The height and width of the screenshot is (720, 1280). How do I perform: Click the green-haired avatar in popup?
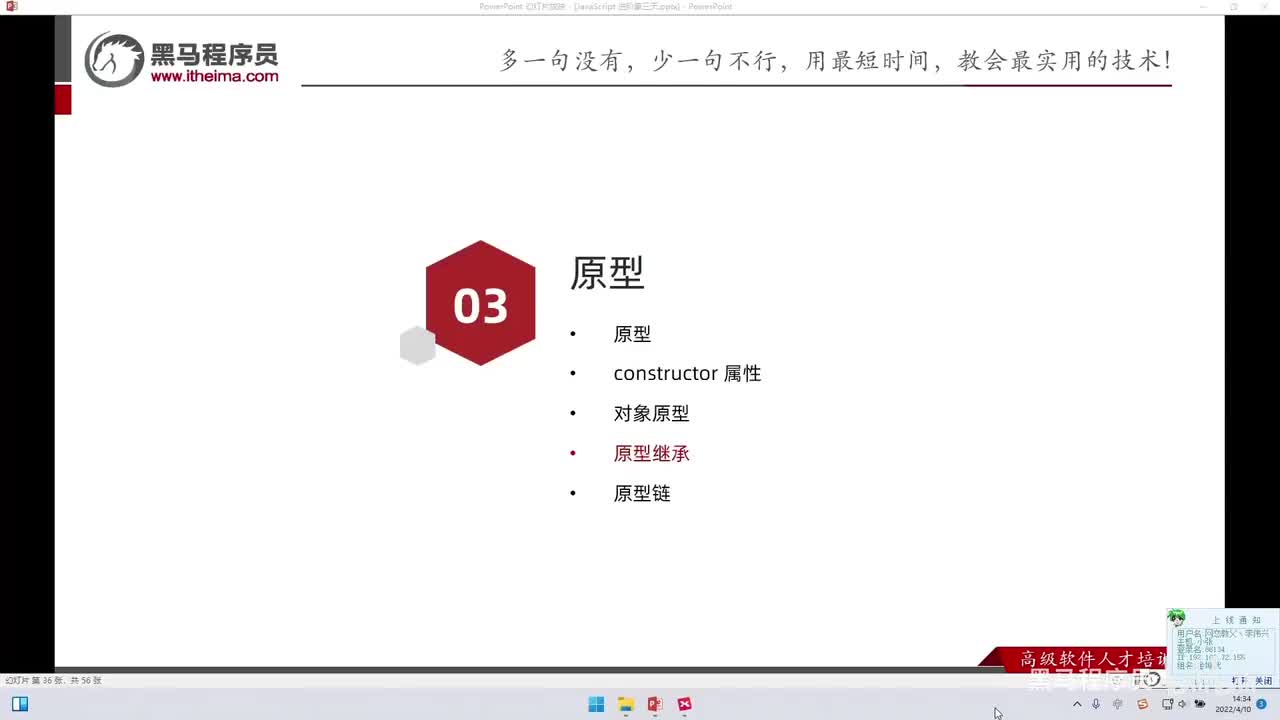click(x=1176, y=618)
